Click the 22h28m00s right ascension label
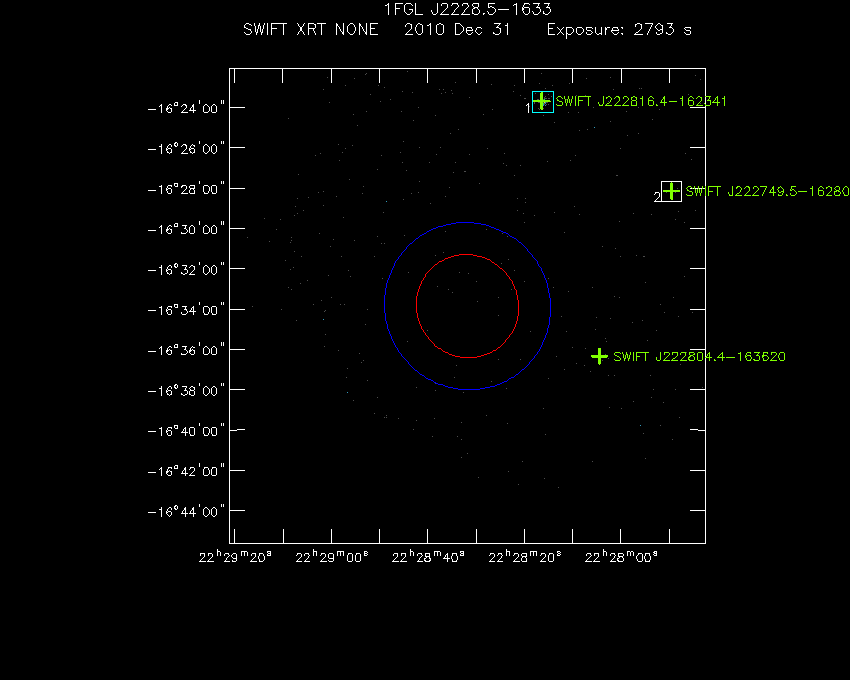This screenshot has height=680, width=850. pyautogui.click(x=621, y=557)
